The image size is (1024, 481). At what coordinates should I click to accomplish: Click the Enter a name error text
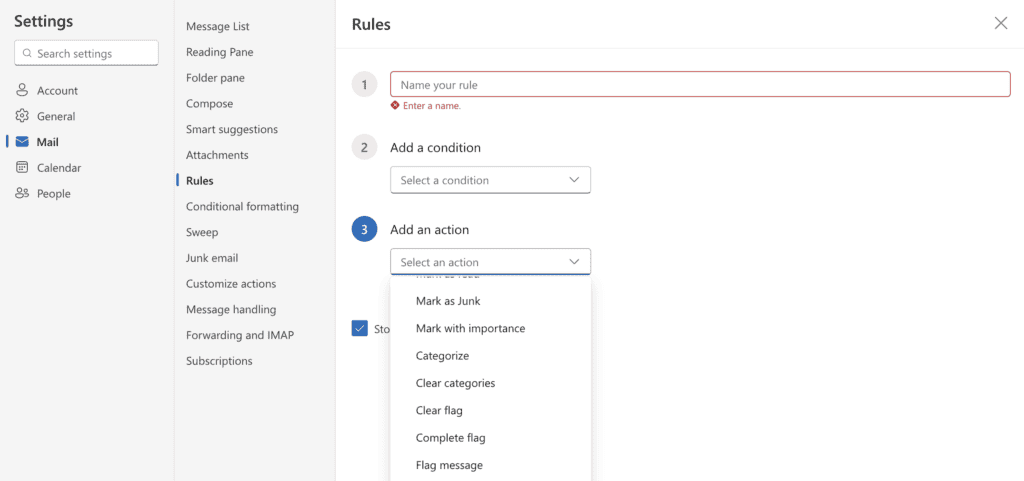pos(432,106)
